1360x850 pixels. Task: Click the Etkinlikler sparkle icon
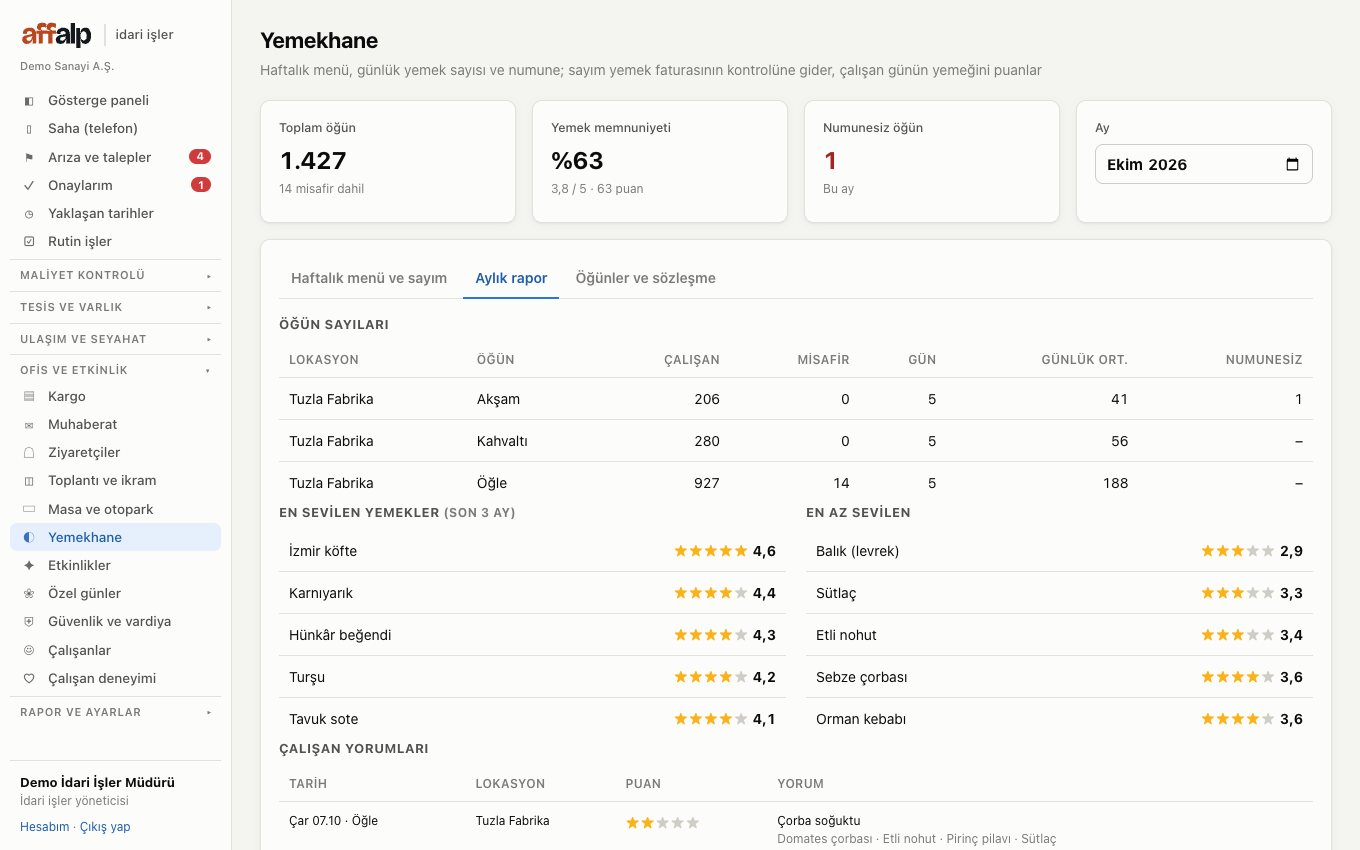tap(29, 565)
